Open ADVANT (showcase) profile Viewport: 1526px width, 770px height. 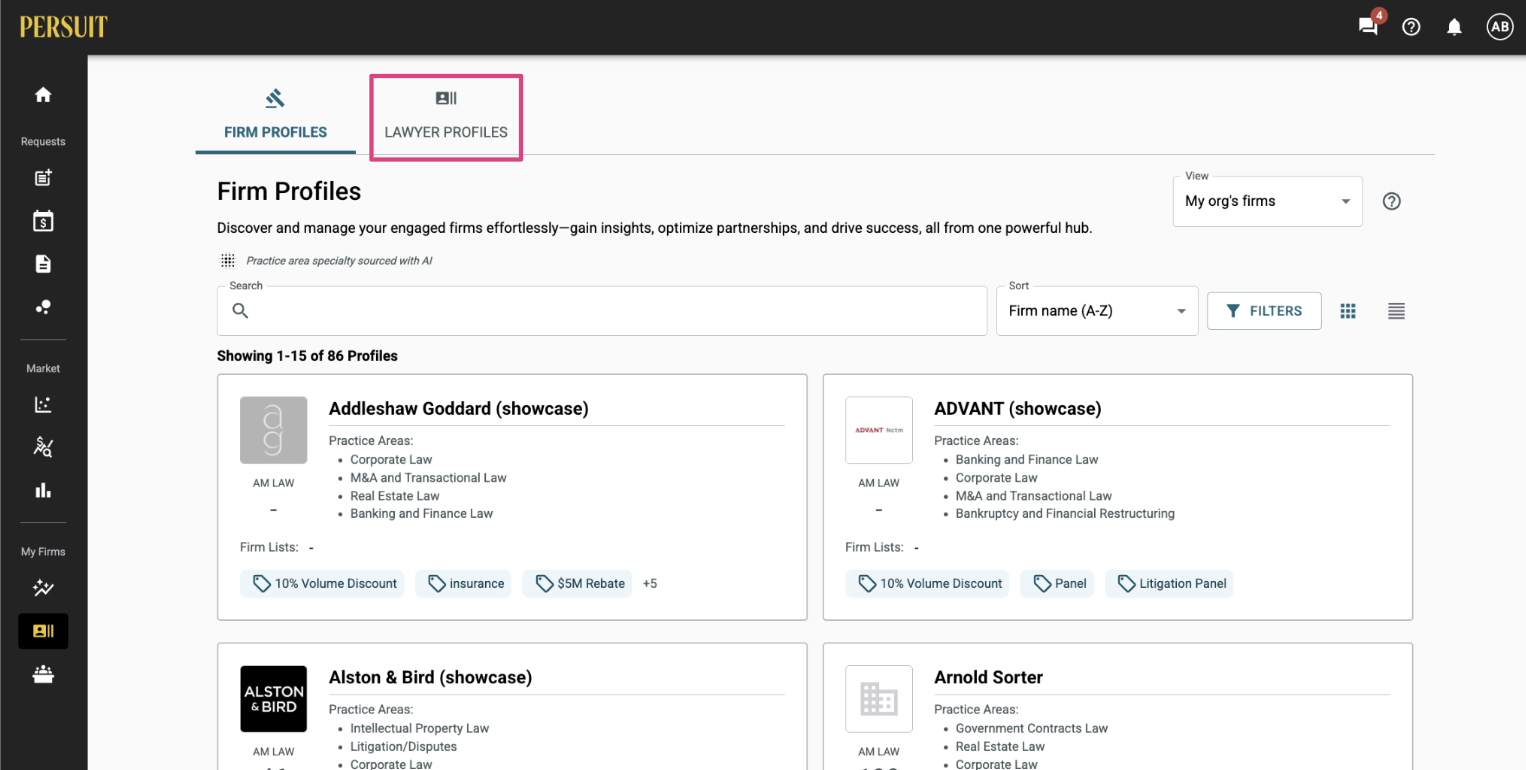tap(1018, 409)
